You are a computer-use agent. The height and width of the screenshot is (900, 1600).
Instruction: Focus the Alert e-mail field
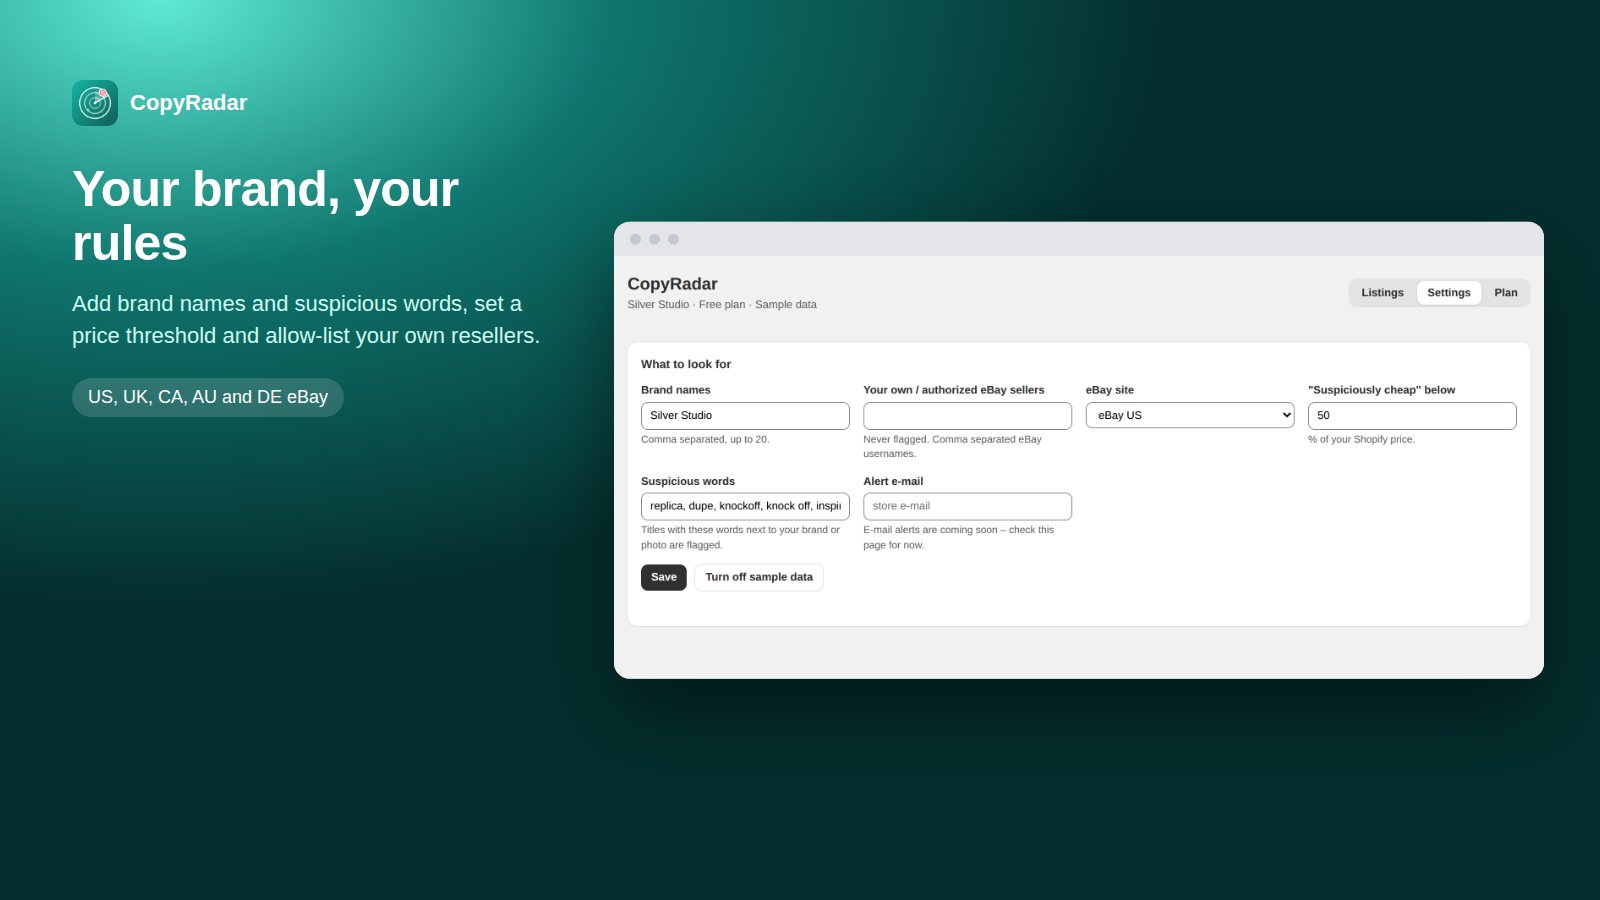(967, 506)
